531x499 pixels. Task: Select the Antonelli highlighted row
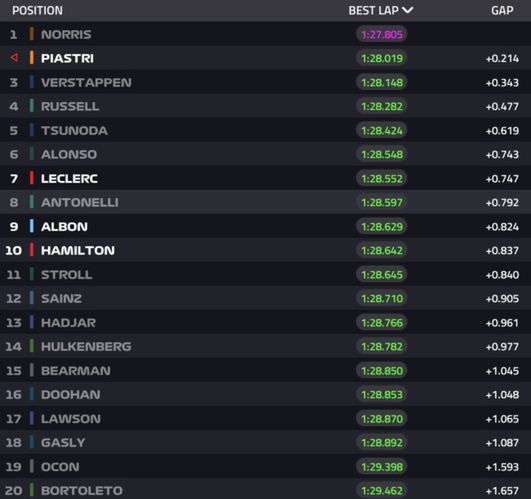(266, 202)
